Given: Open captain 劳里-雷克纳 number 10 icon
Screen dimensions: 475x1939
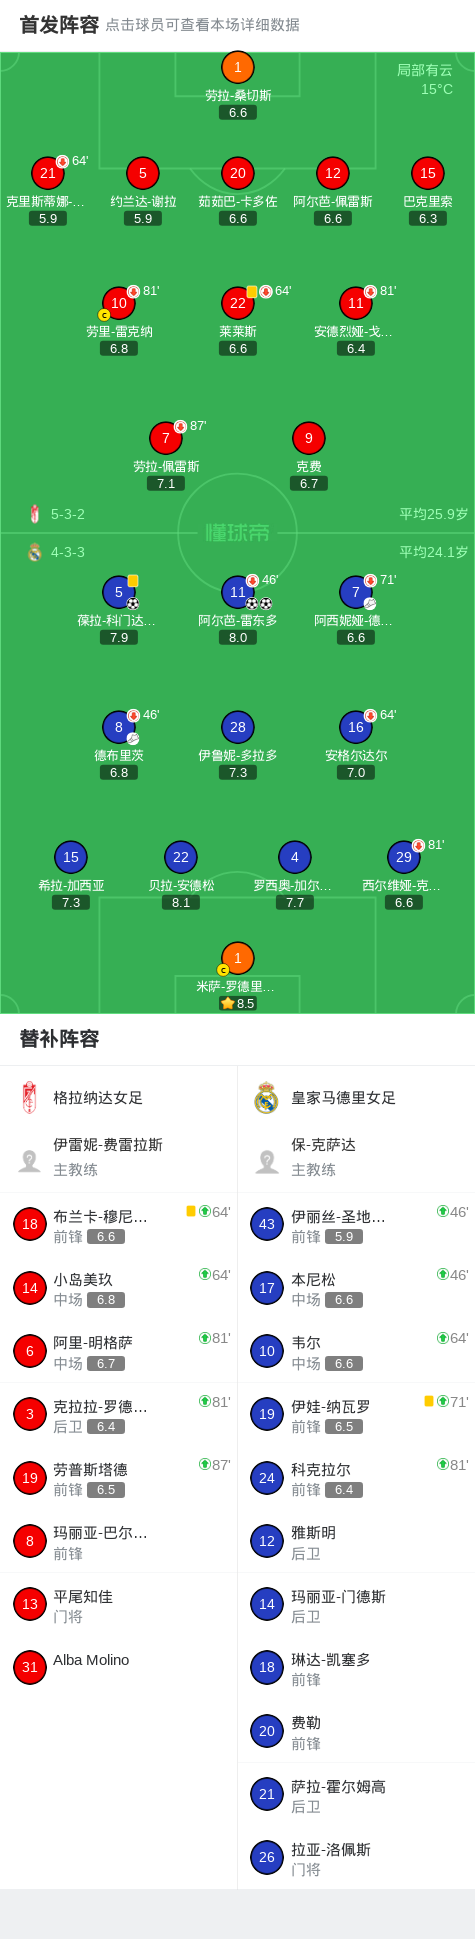Looking at the screenshot, I should point(119,303).
